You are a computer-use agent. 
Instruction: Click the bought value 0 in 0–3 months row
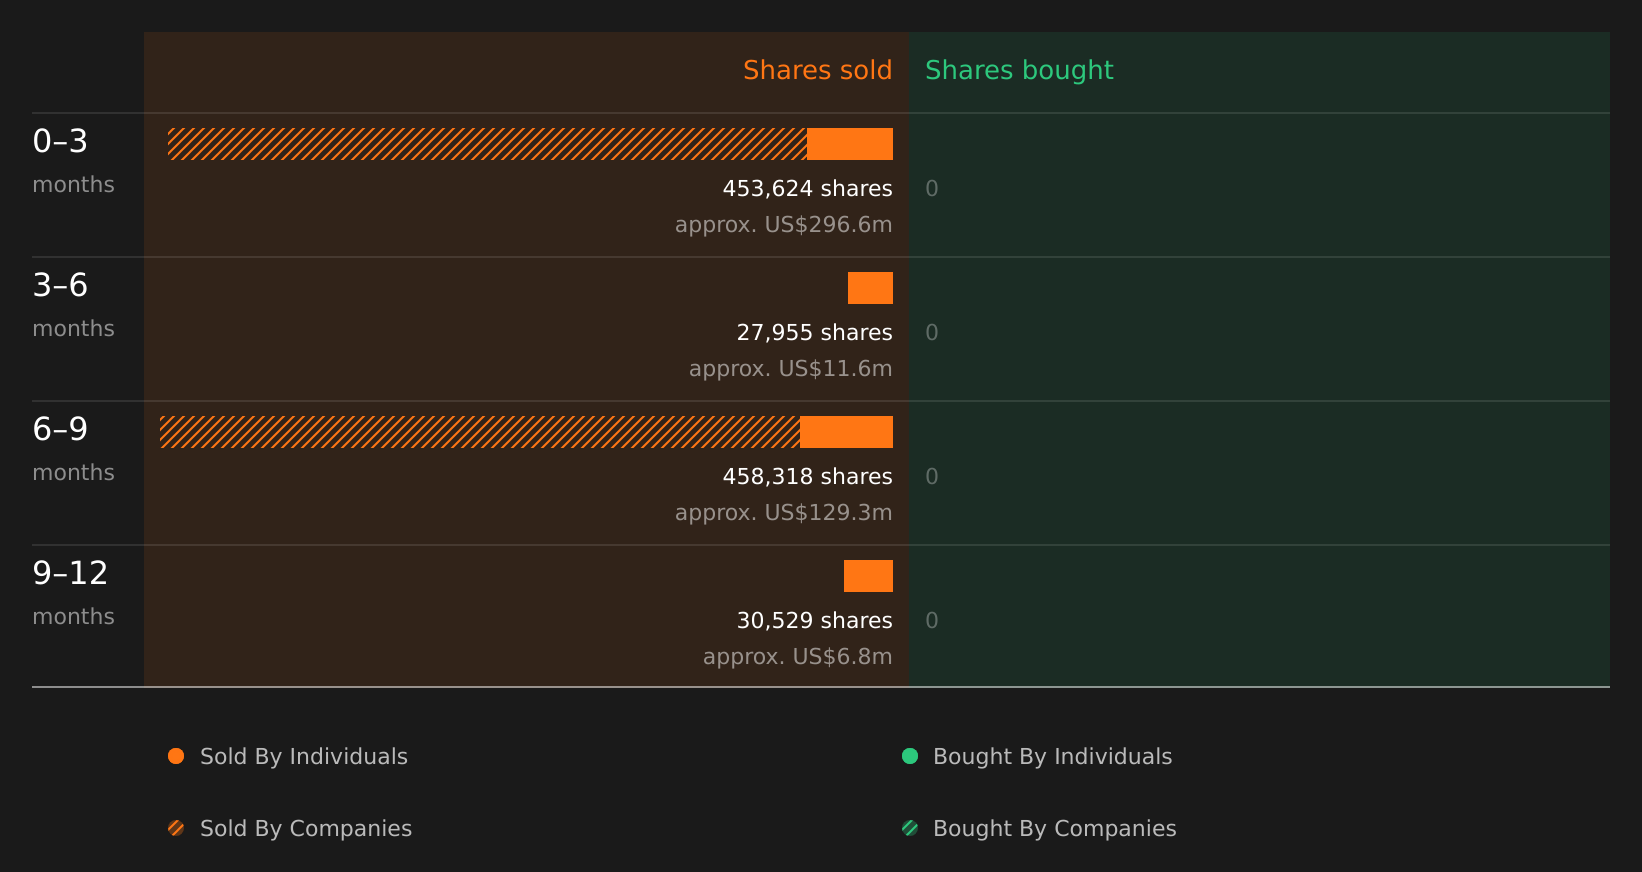pyautogui.click(x=932, y=189)
